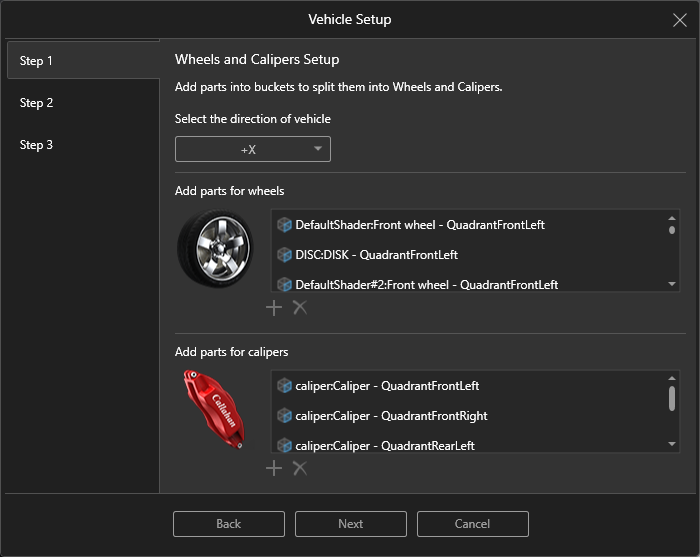This screenshot has height=557, width=700.
Task: Close the Vehicle Setup dialog
Action: pos(679,20)
